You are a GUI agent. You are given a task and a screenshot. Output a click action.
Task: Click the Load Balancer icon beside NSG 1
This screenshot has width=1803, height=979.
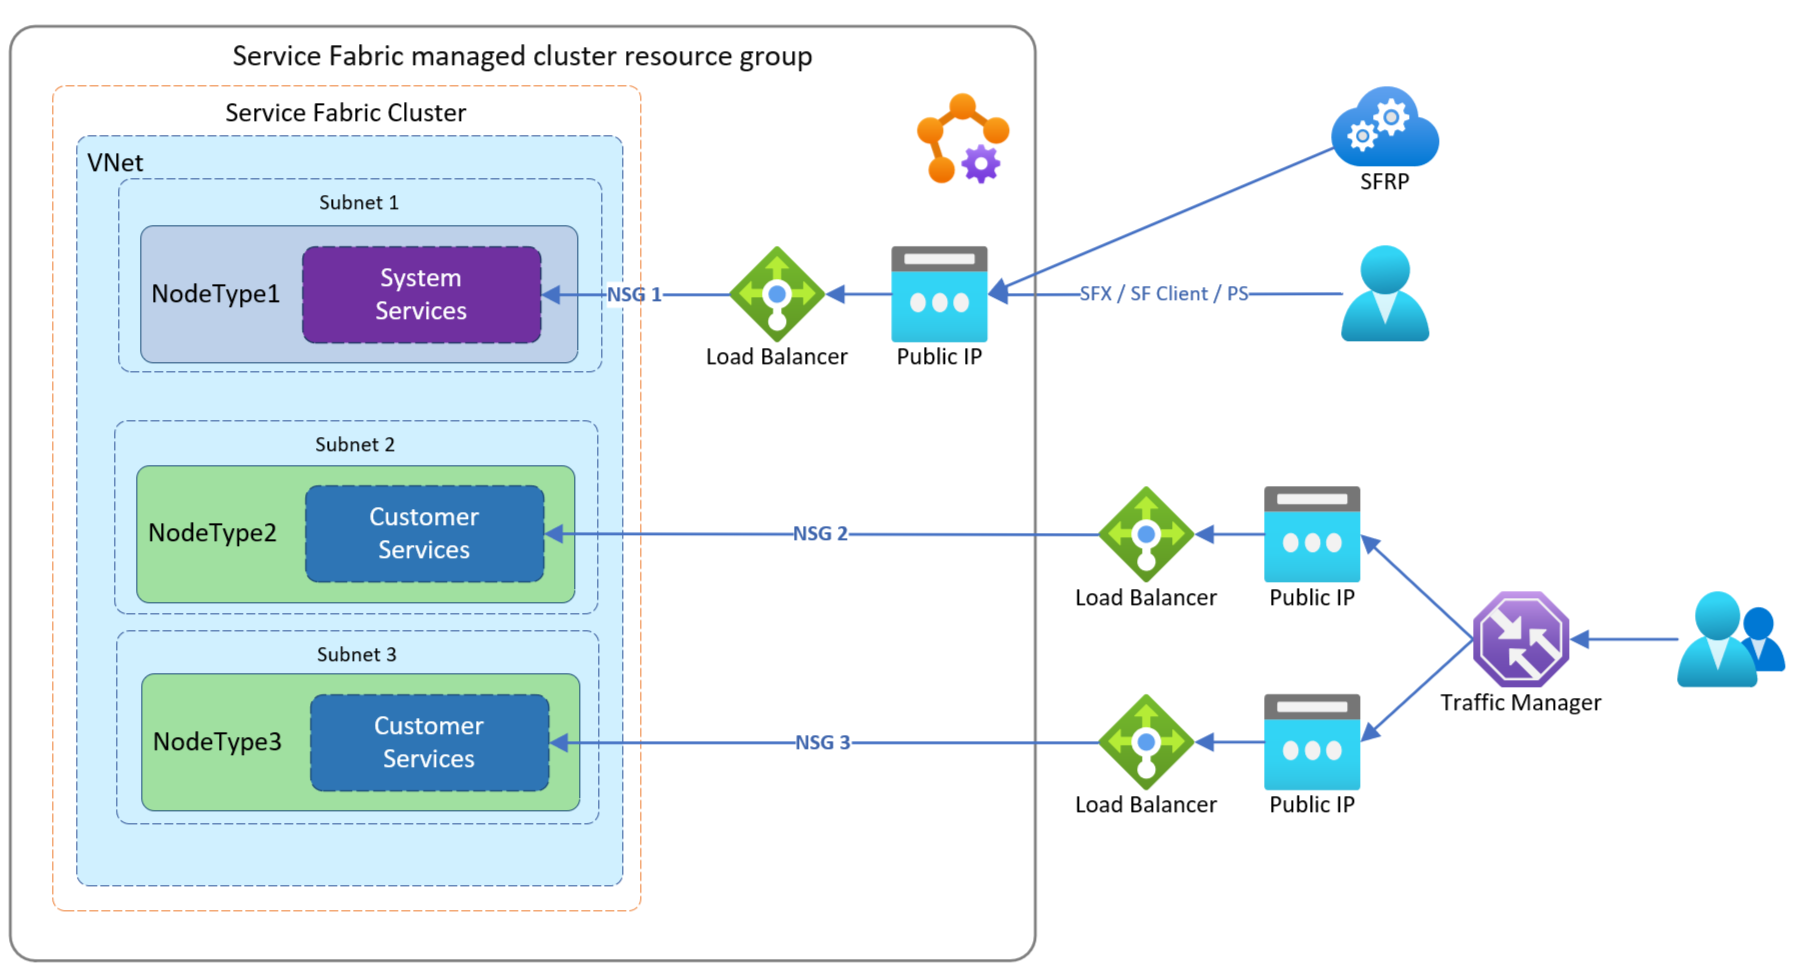(777, 295)
